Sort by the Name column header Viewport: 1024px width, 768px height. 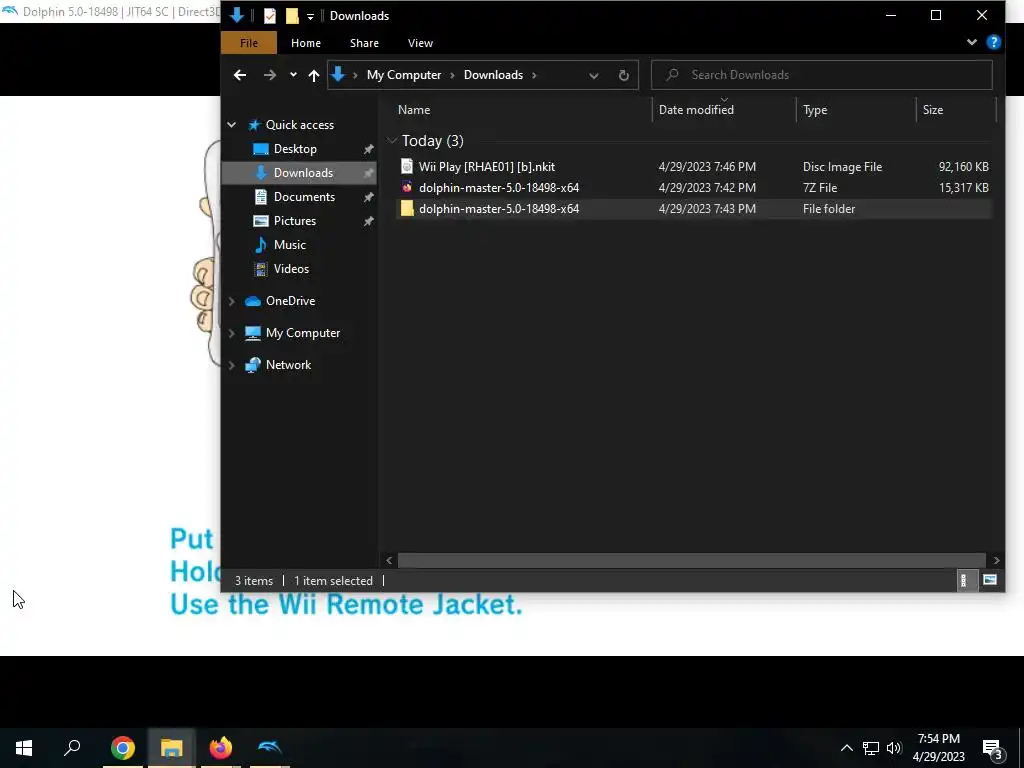414,110
